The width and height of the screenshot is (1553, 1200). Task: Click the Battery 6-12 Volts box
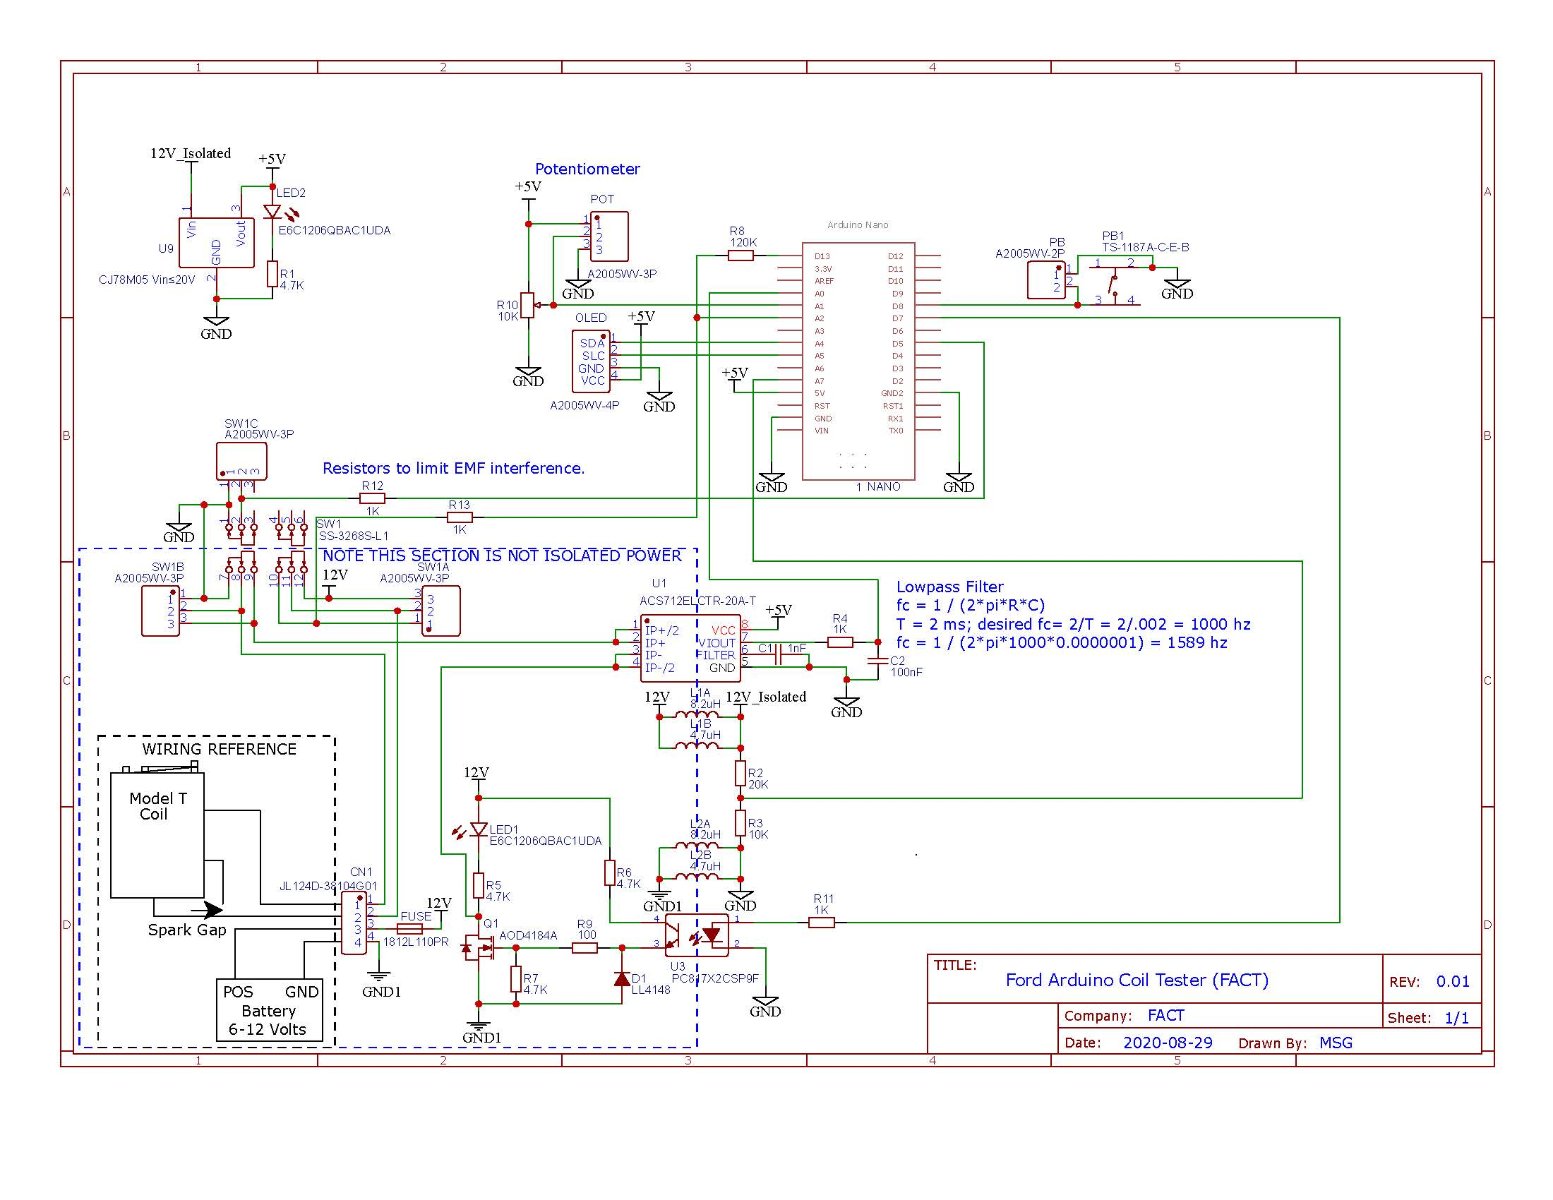pos(269,1010)
